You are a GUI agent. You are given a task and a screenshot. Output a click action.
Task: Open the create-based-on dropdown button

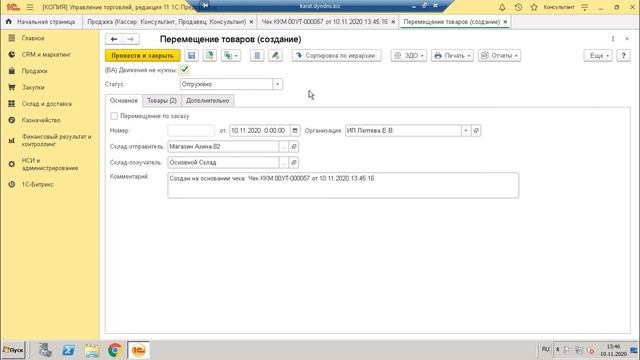(x=231, y=56)
